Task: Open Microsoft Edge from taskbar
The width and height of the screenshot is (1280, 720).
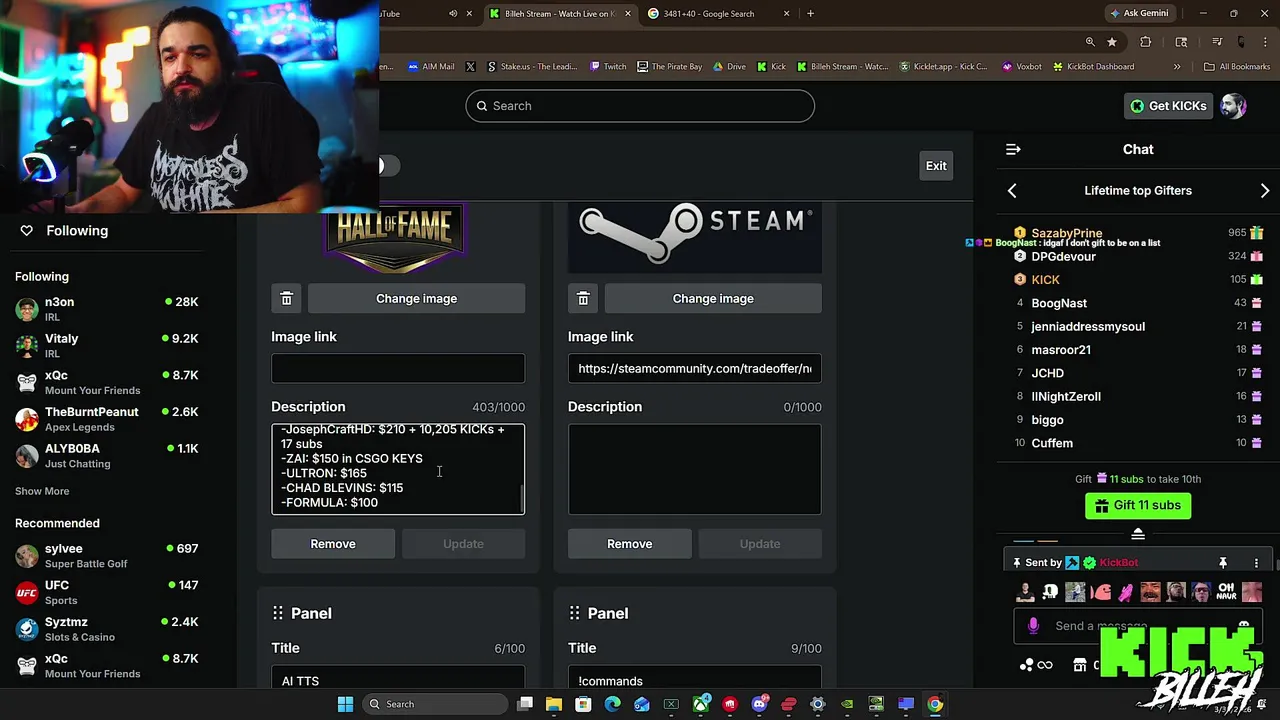Action: pyautogui.click(x=612, y=704)
